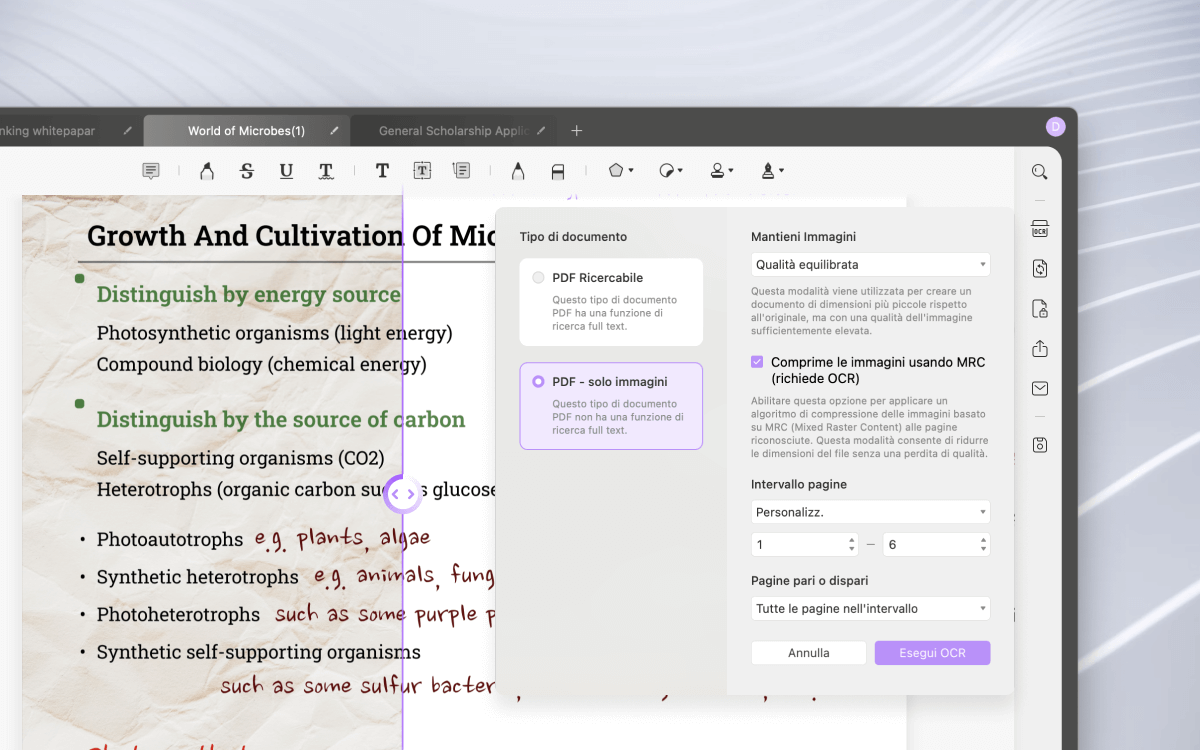
Task: Click heading 'Distinguish by energy source'
Action: (248, 295)
